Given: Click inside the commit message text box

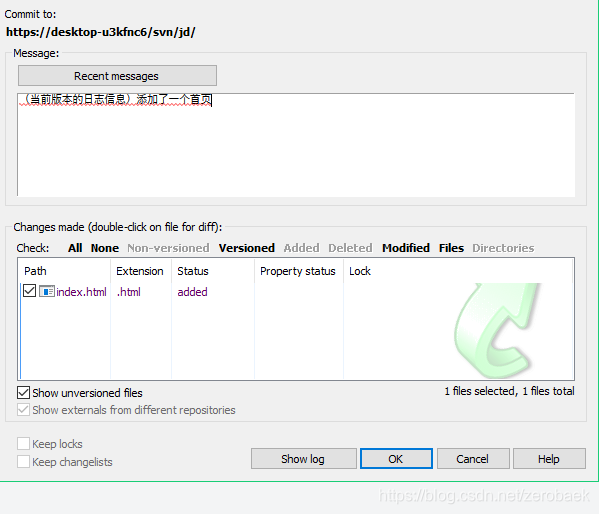Looking at the screenshot, I should pos(296,145).
